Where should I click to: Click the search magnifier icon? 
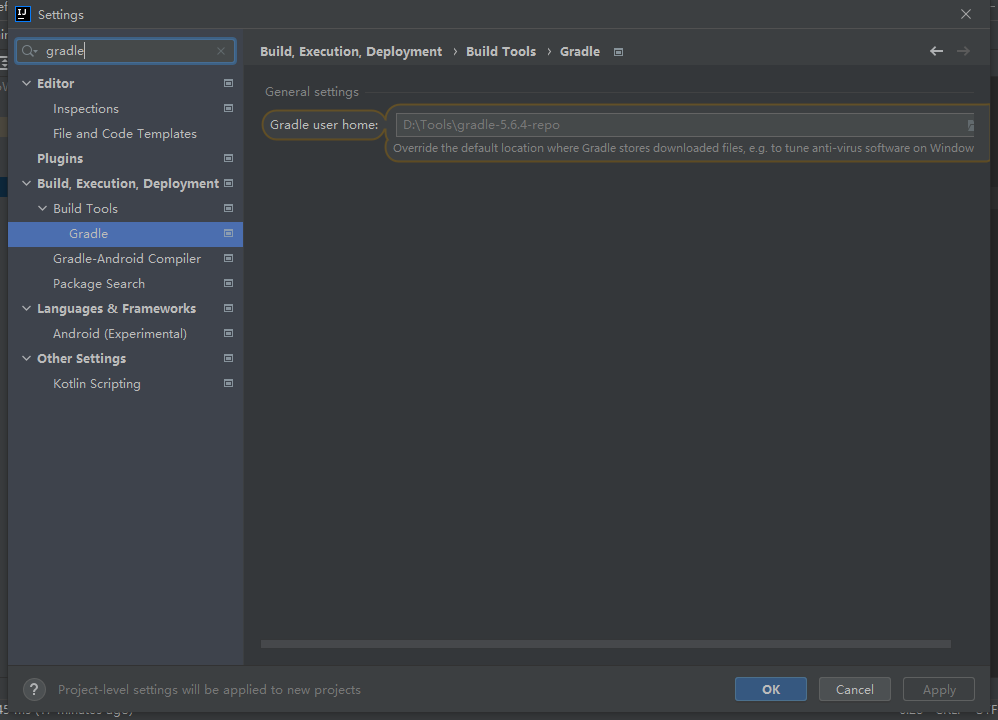(x=28, y=51)
